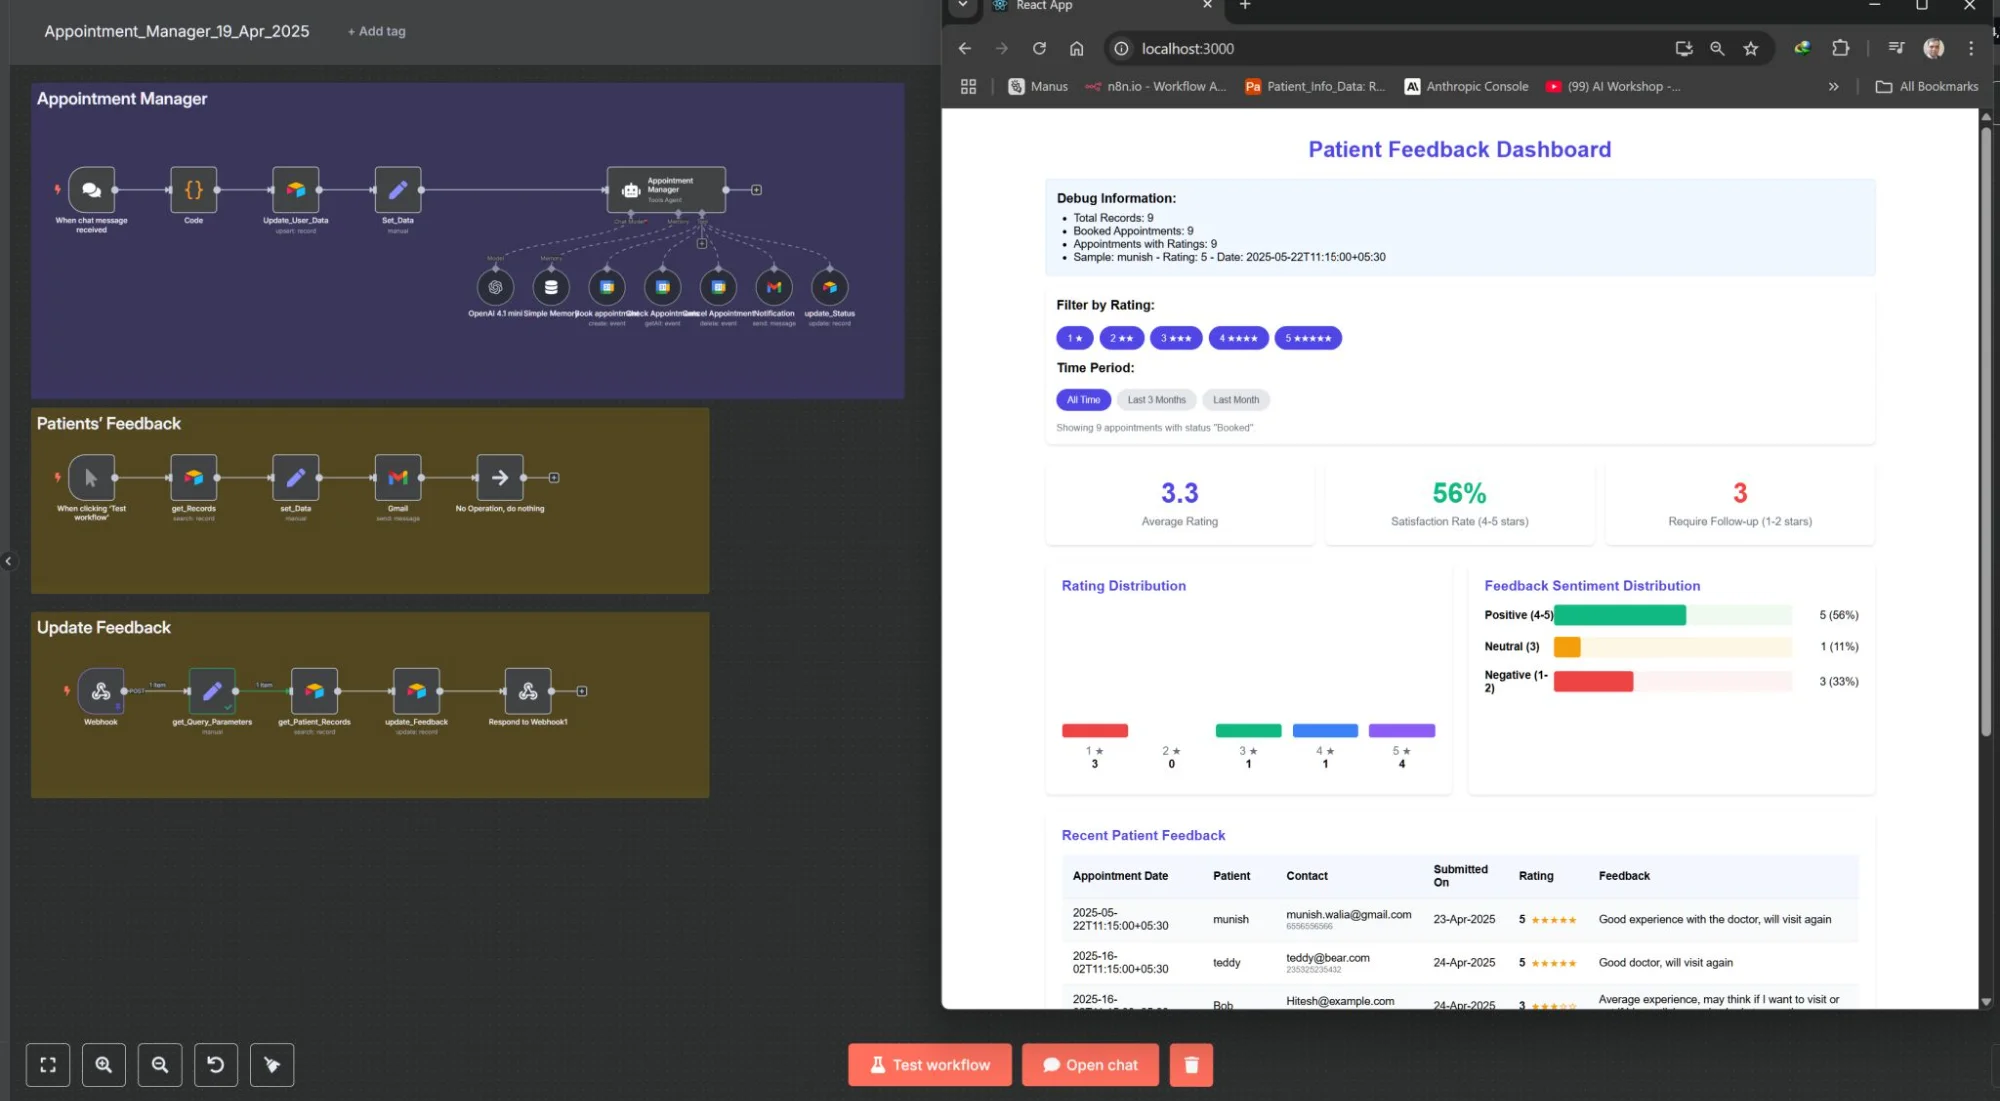Switch Time Period to Last Month
2000x1101 pixels.
(1236, 400)
